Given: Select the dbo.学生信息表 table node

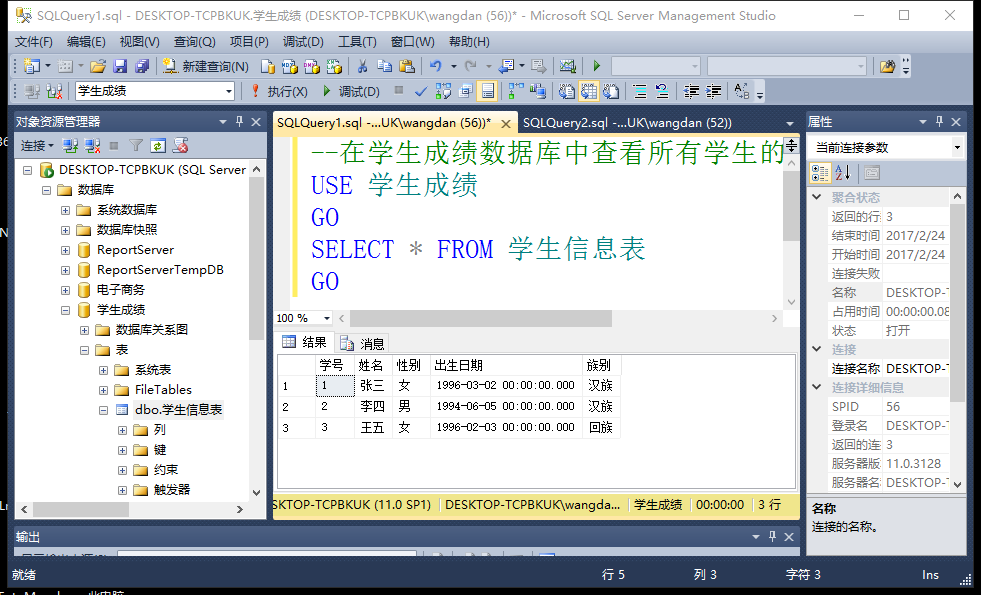Looking at the screenshot, I should [178, 410].
